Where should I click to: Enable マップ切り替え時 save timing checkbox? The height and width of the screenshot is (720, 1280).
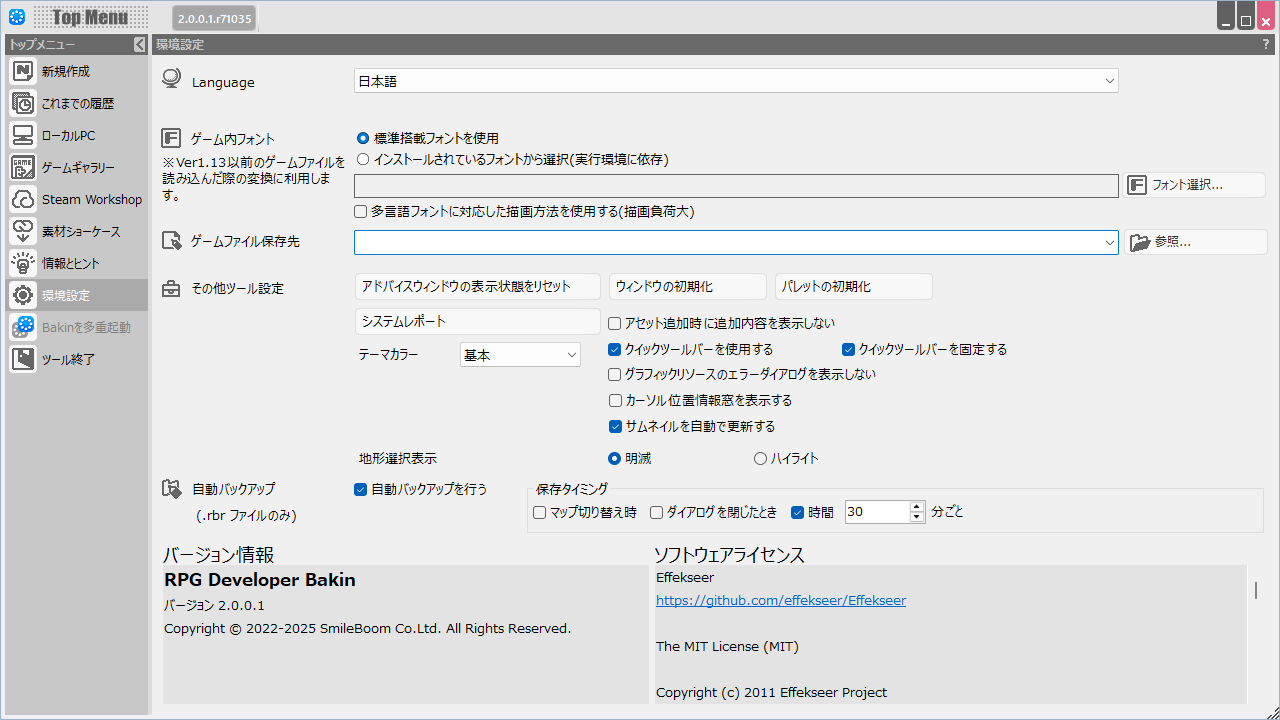[x=540, y=512]
